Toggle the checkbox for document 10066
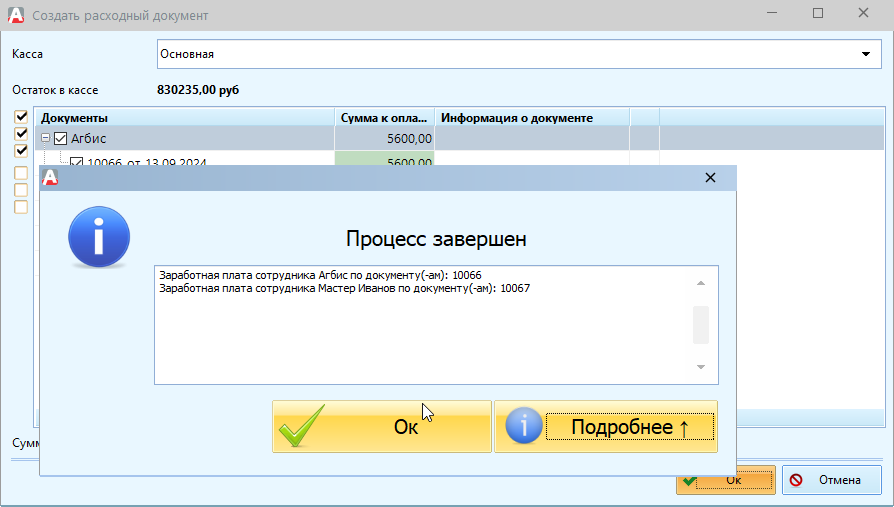 pos(76,161)
